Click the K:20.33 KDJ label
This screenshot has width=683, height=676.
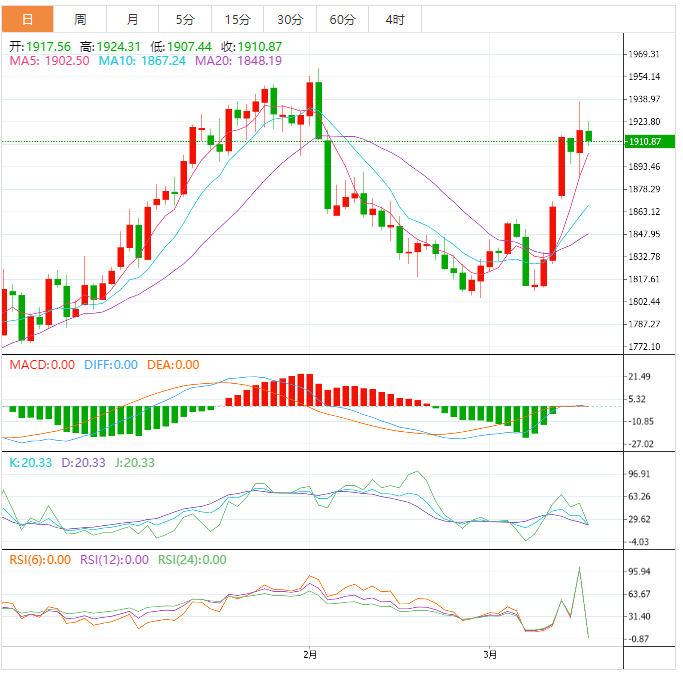coord(30,463)
